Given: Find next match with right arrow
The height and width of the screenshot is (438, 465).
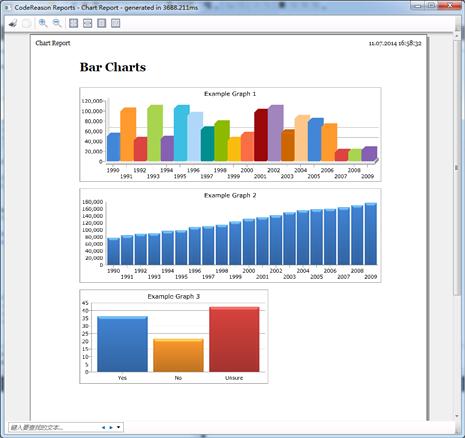Looking at the screenshot, I should click(111, 427).
